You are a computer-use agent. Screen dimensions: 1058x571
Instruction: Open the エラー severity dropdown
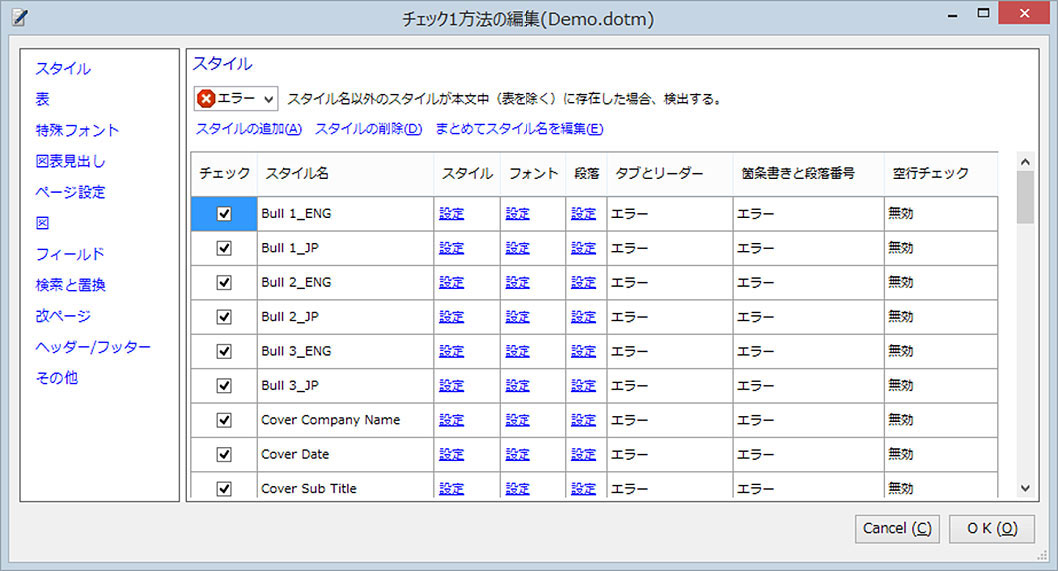coord(236,99)
